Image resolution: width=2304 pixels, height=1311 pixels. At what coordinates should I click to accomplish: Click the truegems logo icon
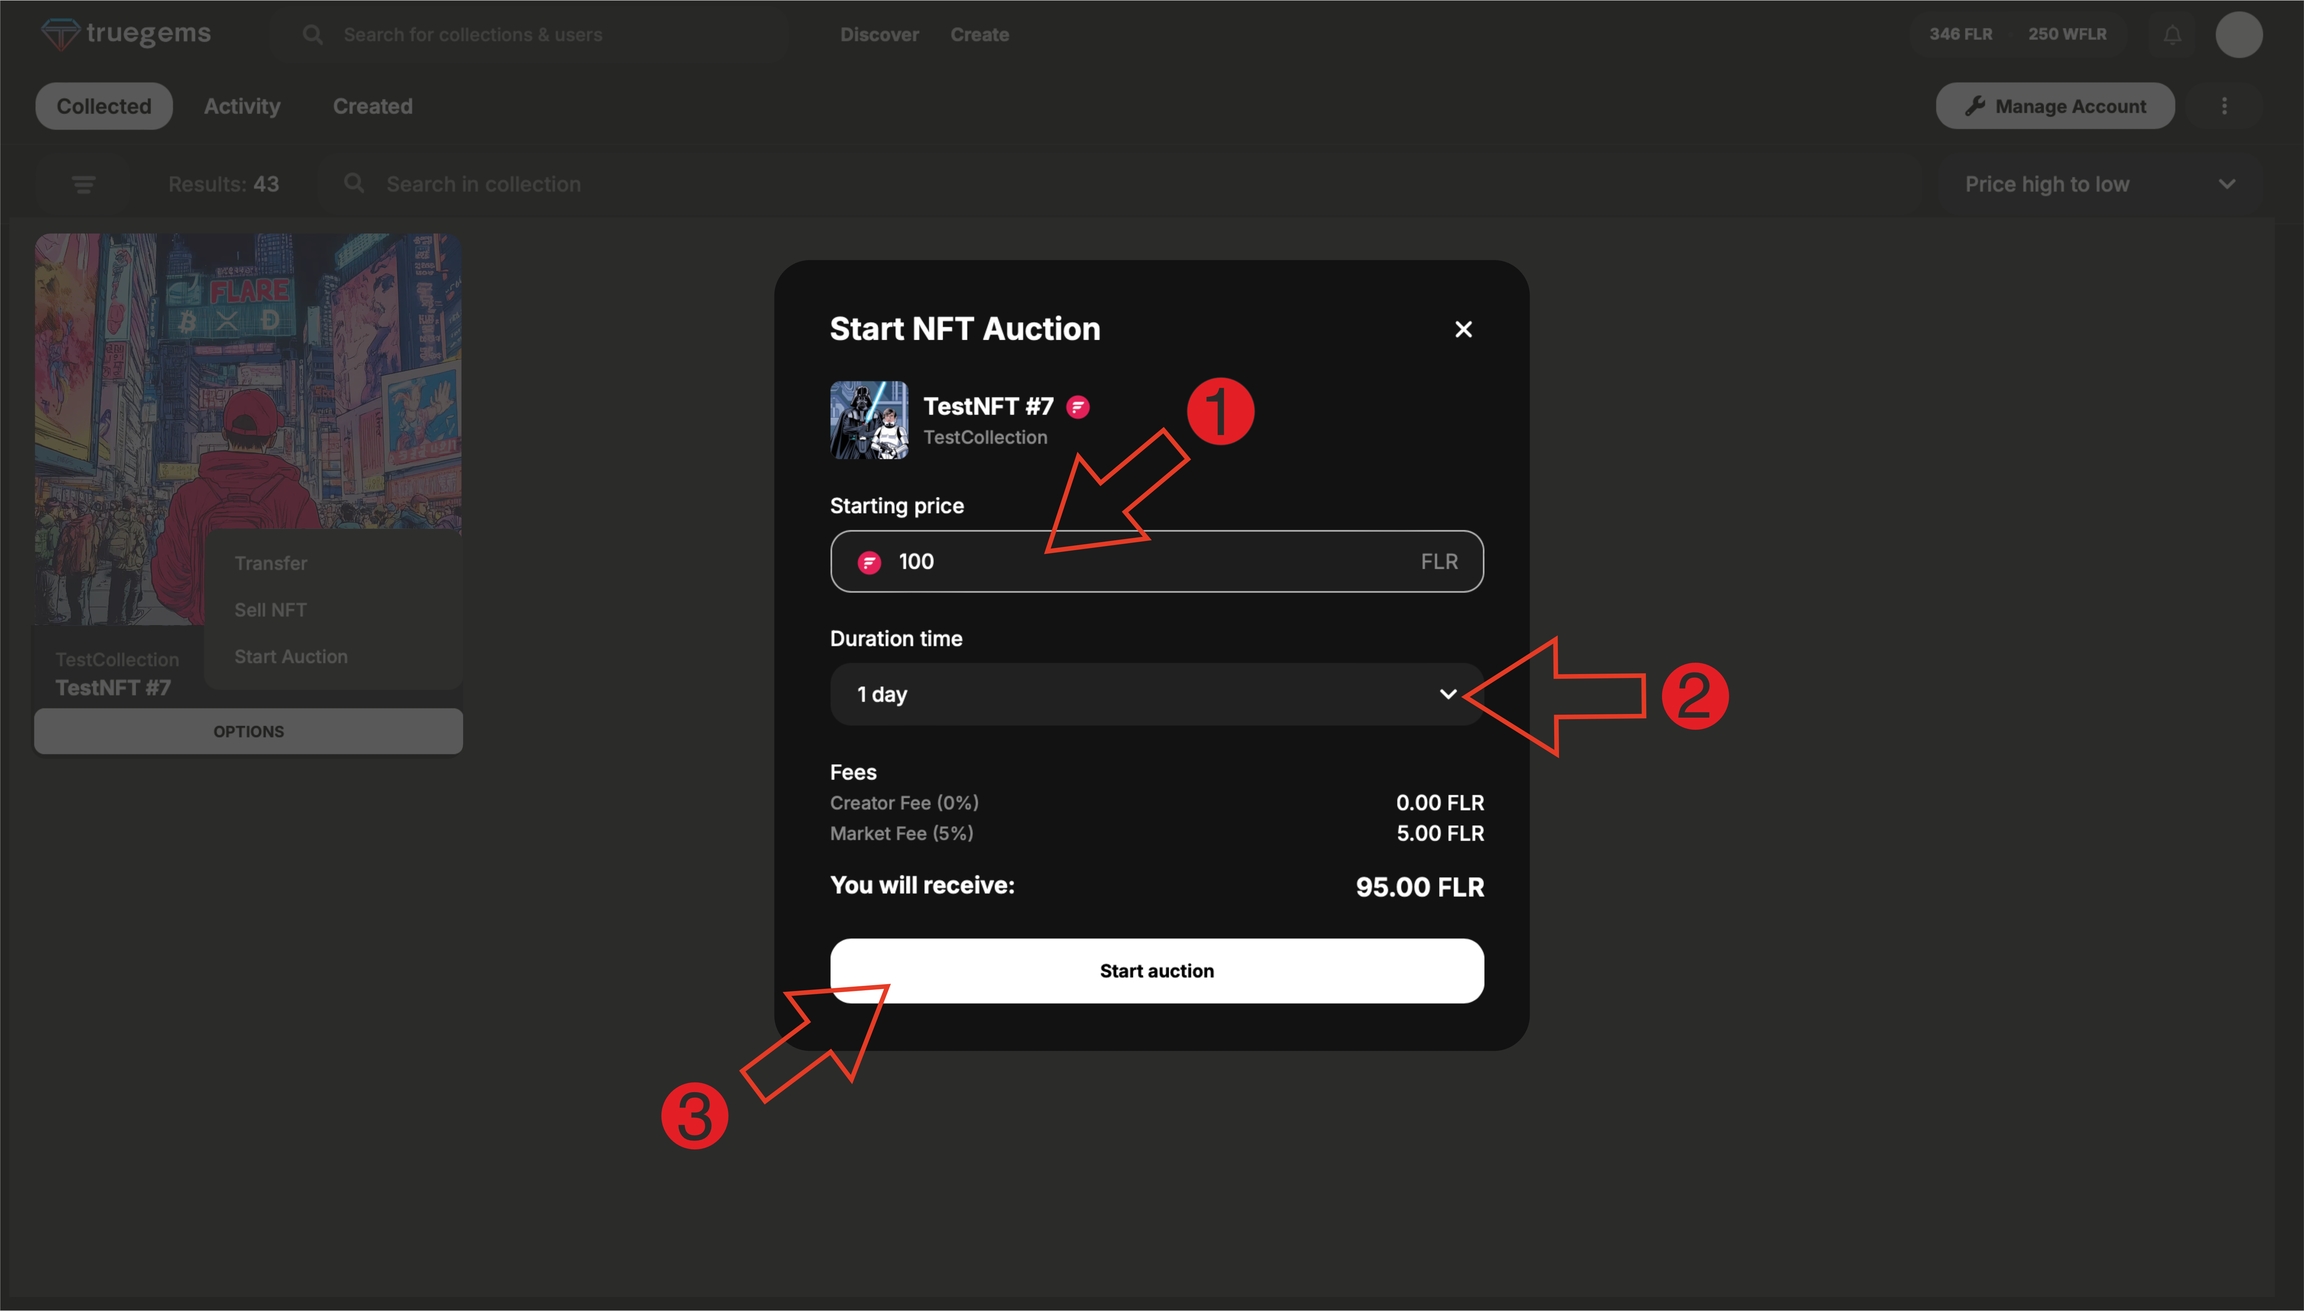[59, 35]
